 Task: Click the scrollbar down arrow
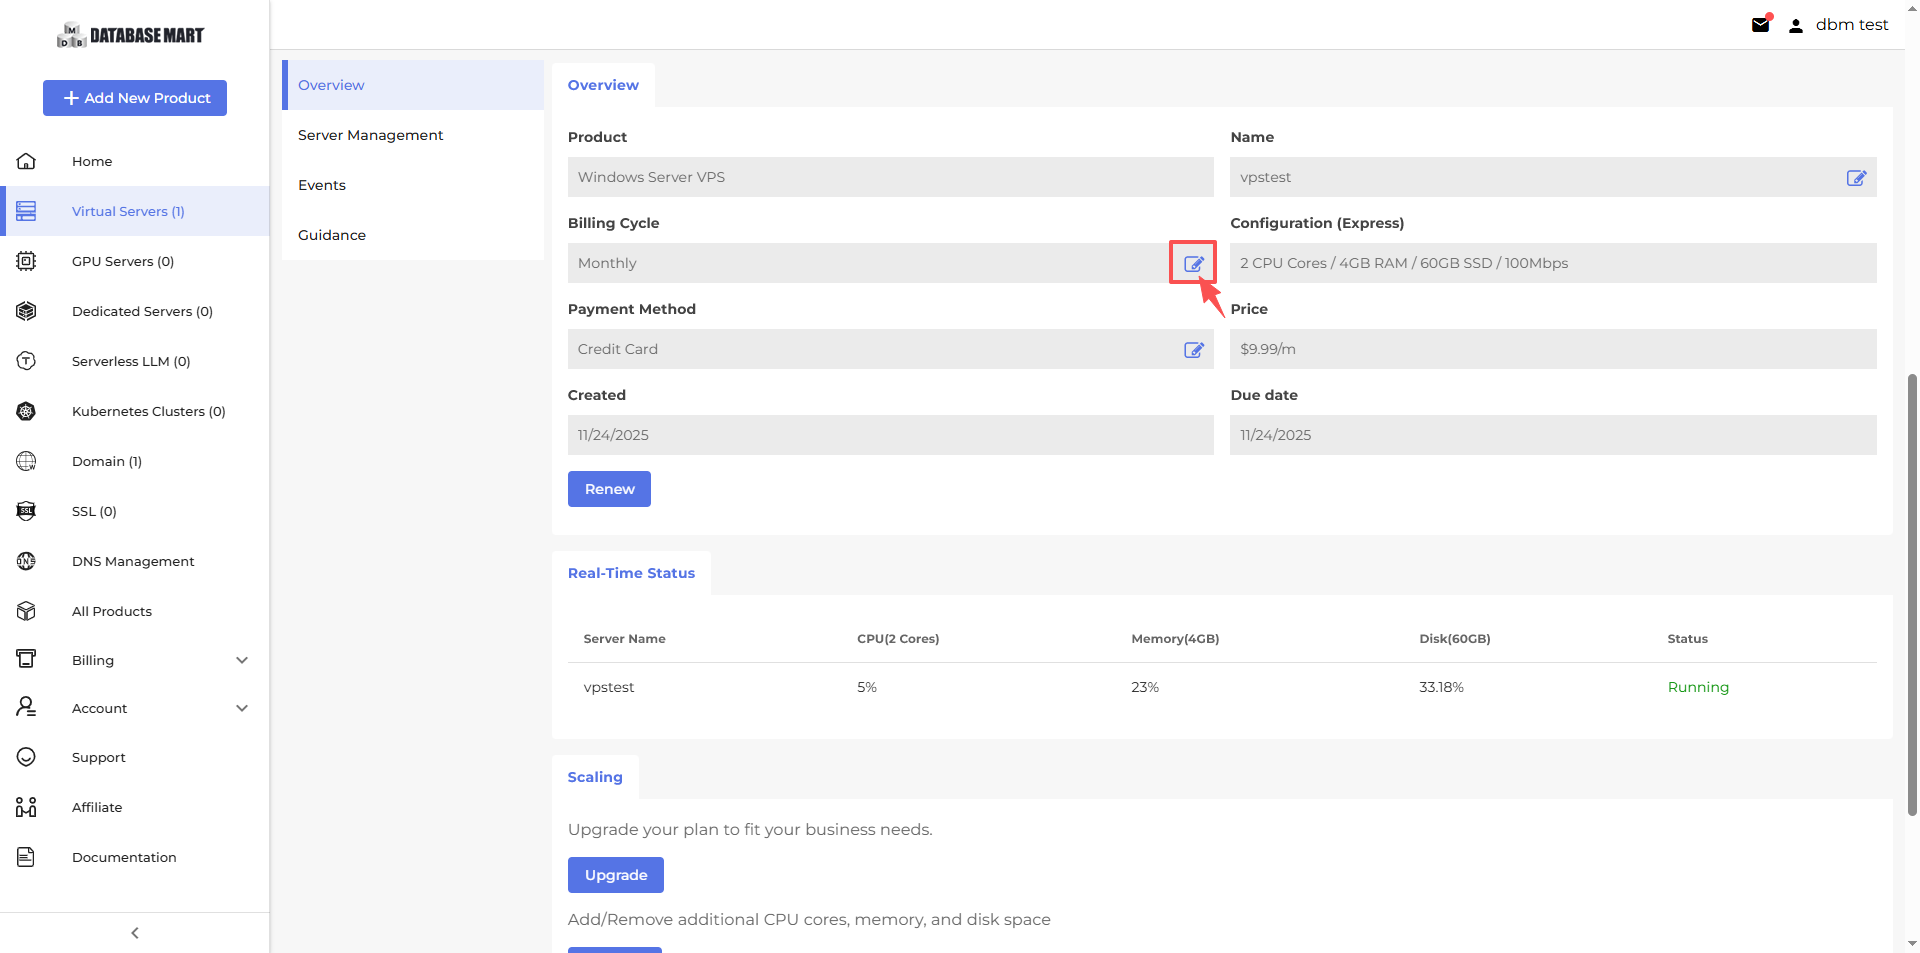tap(1912, 943)
